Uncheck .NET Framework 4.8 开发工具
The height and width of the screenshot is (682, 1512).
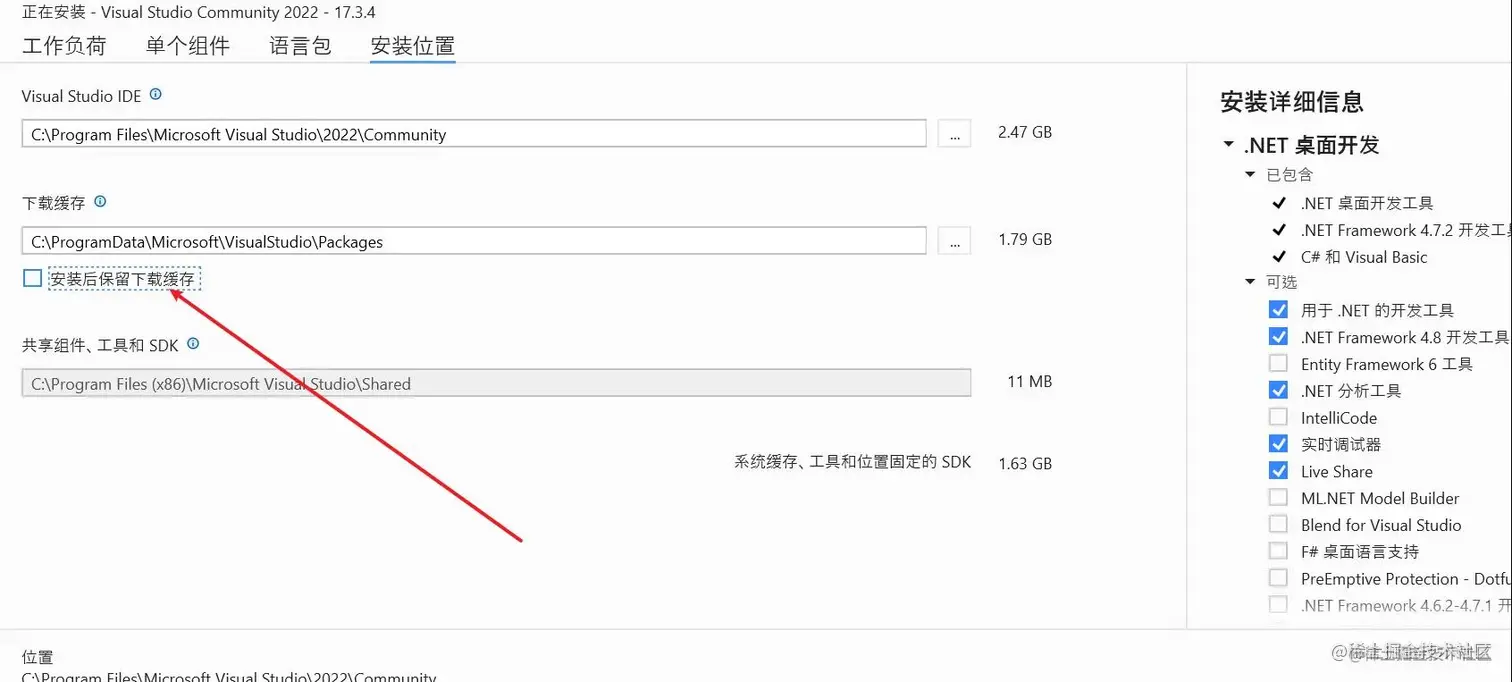[x=1279, y=336]
